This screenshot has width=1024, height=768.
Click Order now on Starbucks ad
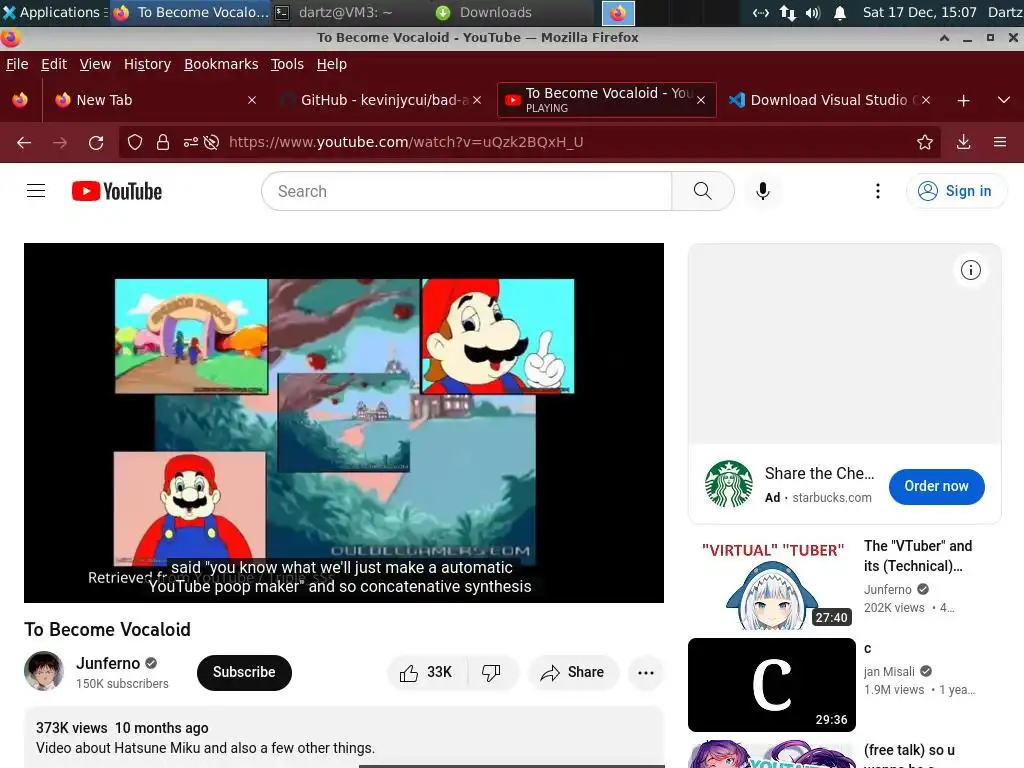pos(936,486)
